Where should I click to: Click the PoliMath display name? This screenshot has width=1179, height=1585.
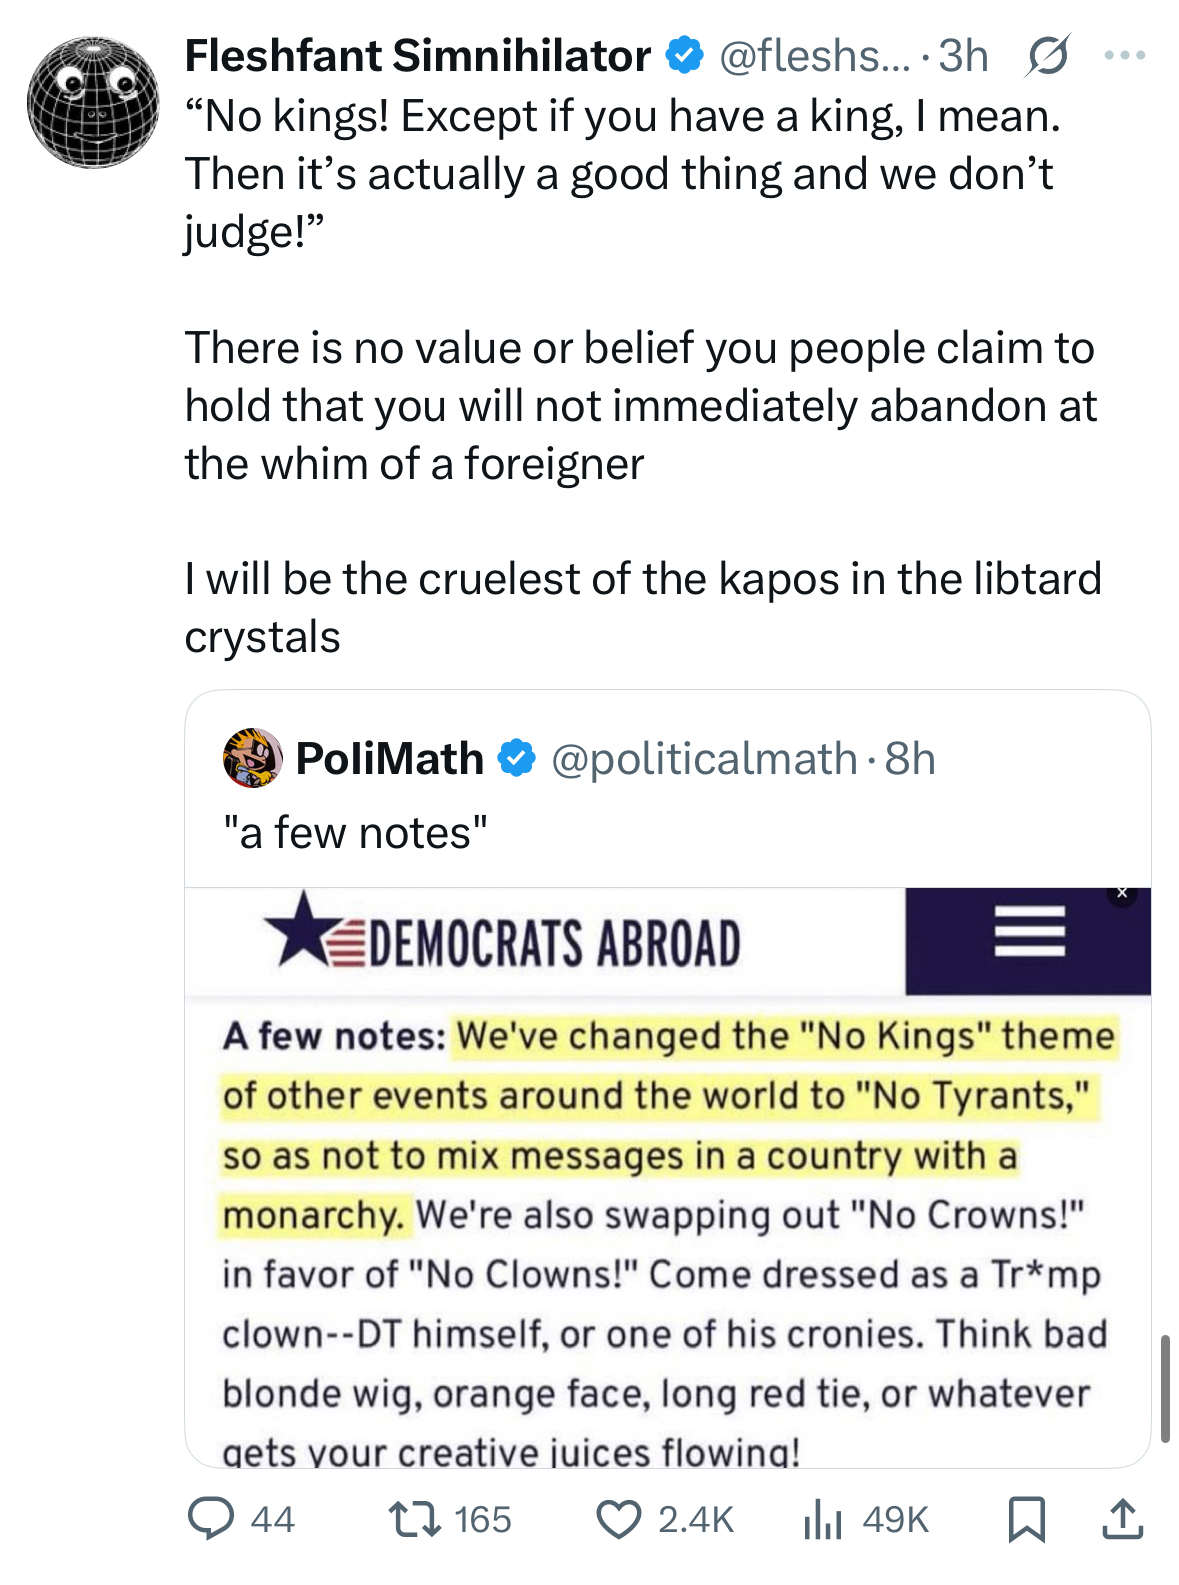click(389, 758)
